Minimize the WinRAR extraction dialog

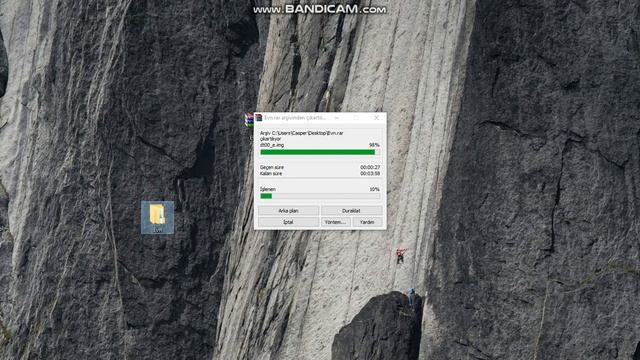pyautogui.click(x=336, y=118)
